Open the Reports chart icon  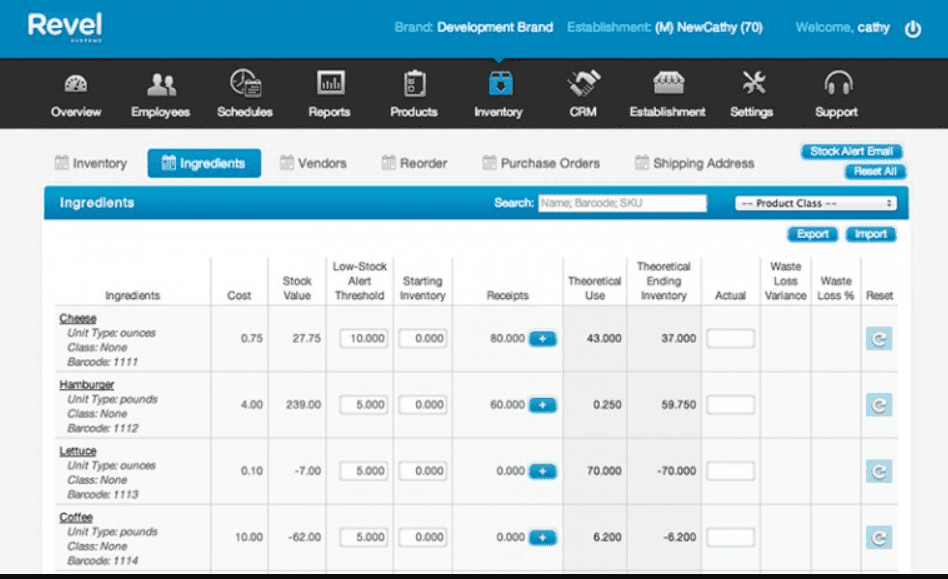[329, 83]
